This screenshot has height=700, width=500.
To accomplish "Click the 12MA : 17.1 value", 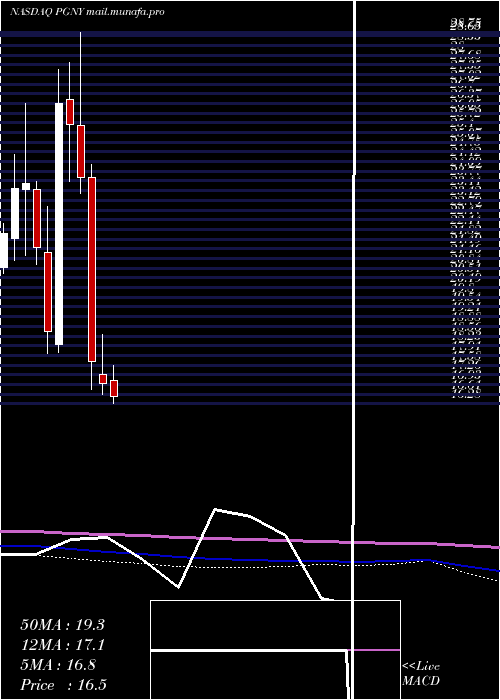I will point(62,645).
